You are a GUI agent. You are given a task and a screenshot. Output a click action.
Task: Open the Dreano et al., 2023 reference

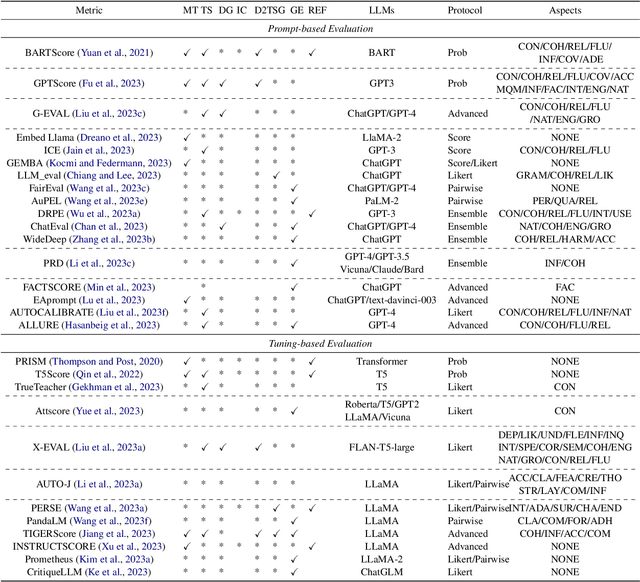(x=120, y=138)
